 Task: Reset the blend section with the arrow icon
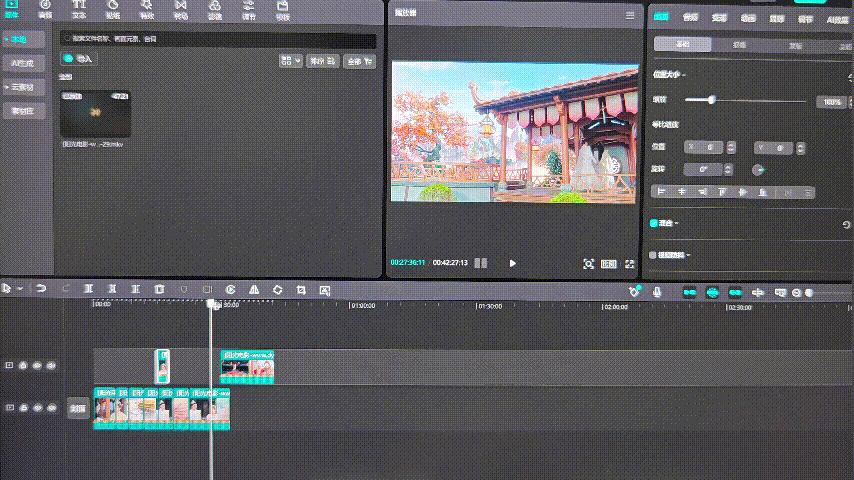[846, 224]
